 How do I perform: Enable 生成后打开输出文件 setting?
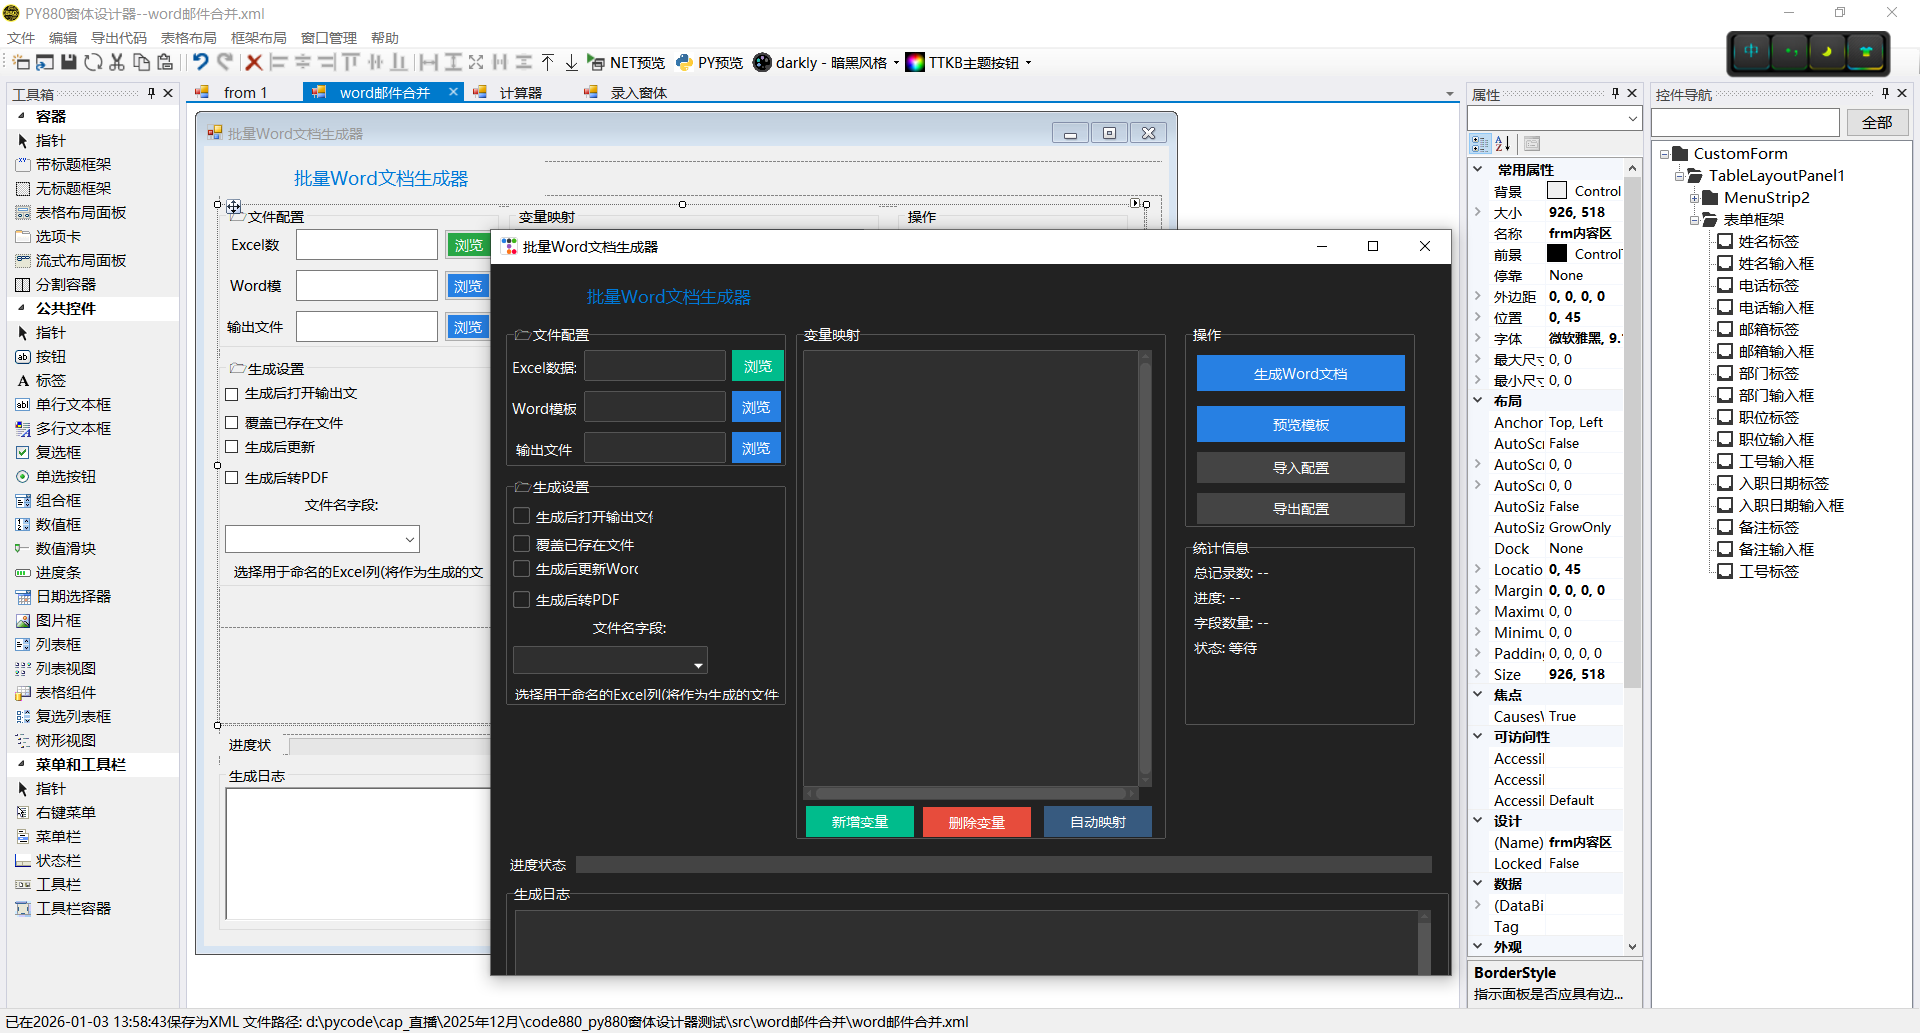point(522,516)
